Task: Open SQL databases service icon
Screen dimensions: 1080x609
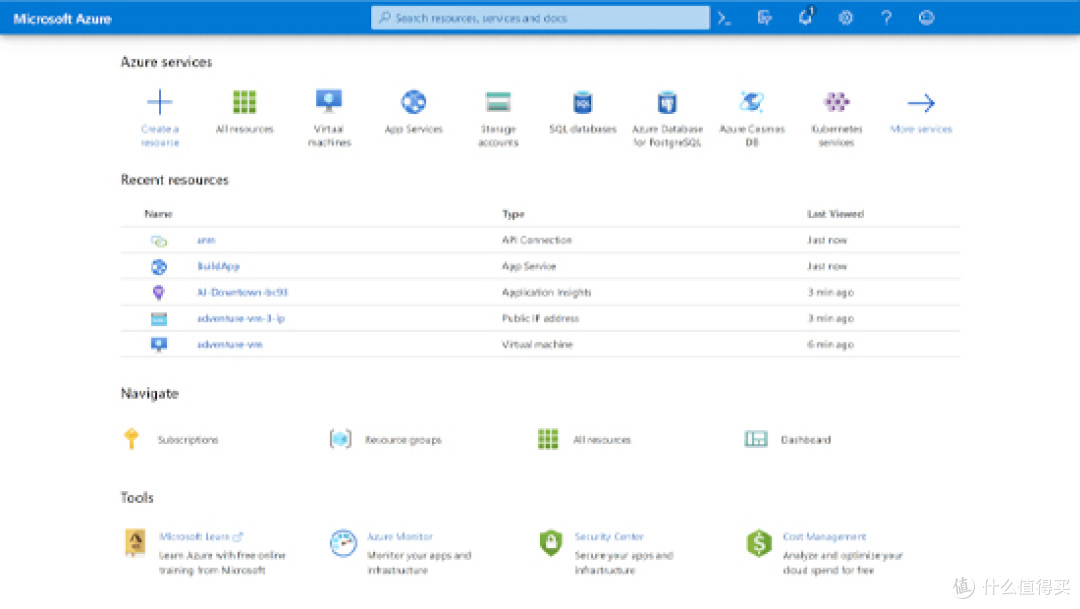Action: pos(583,103)
